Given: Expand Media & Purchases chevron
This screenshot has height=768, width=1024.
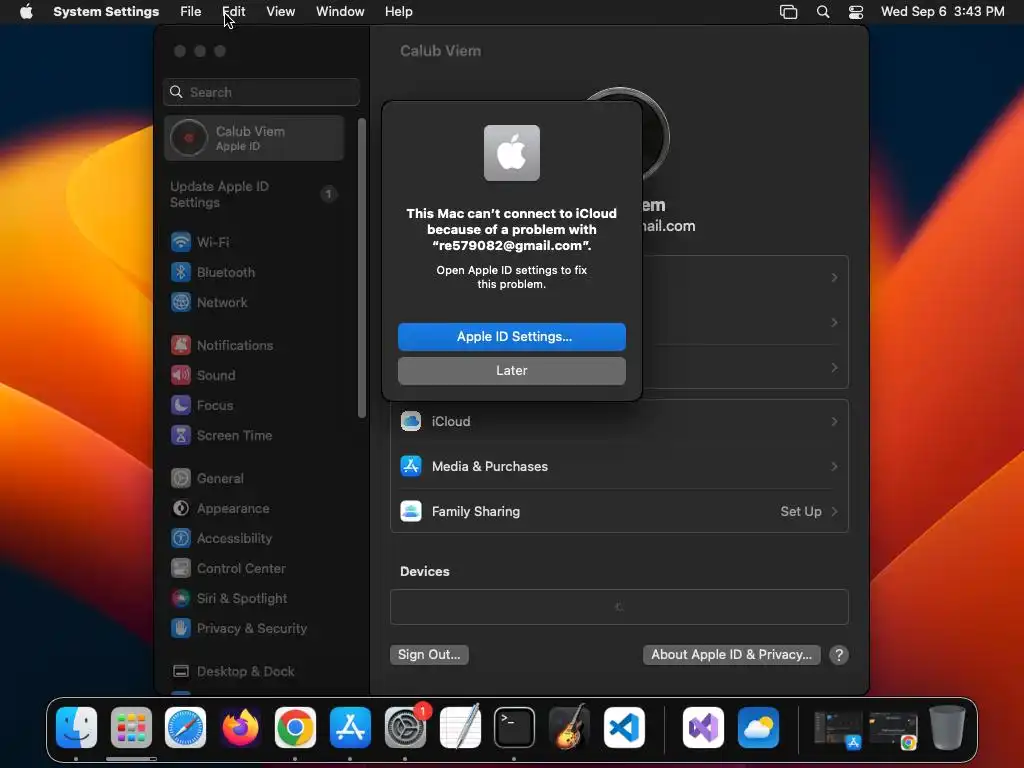Looking at the screenshot, I should pyautogui.click(x=834, y=466).
